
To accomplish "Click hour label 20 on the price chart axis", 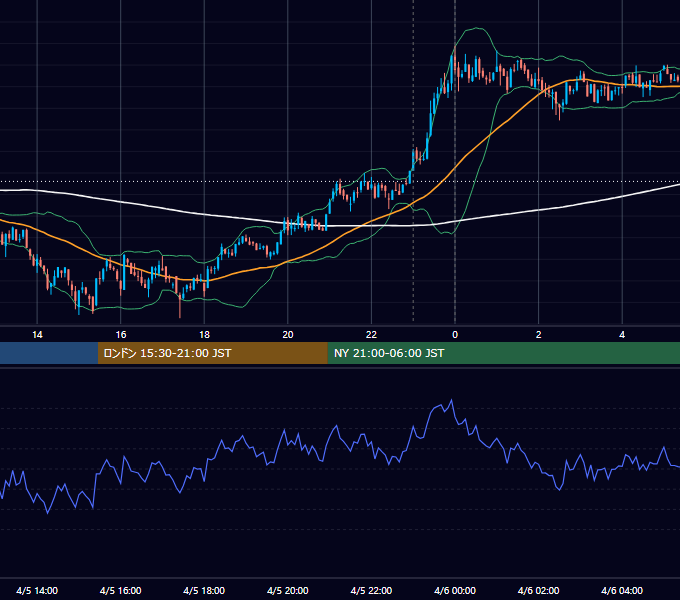I will (x=288, y=335).
